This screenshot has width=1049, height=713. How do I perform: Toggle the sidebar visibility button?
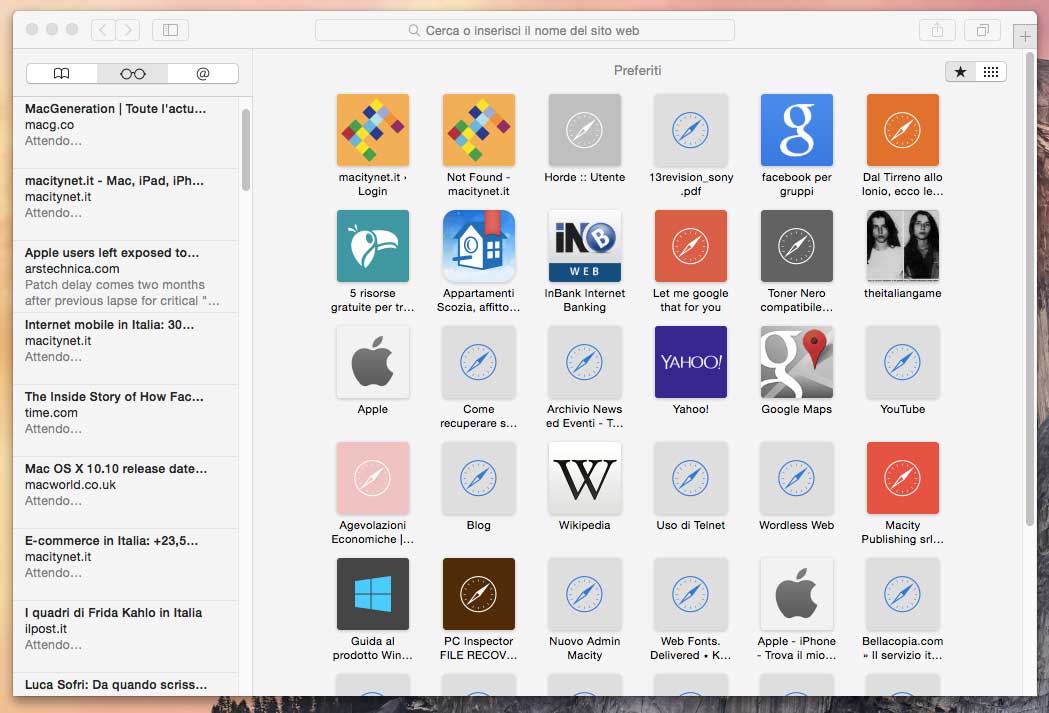[x=170, y=30]
